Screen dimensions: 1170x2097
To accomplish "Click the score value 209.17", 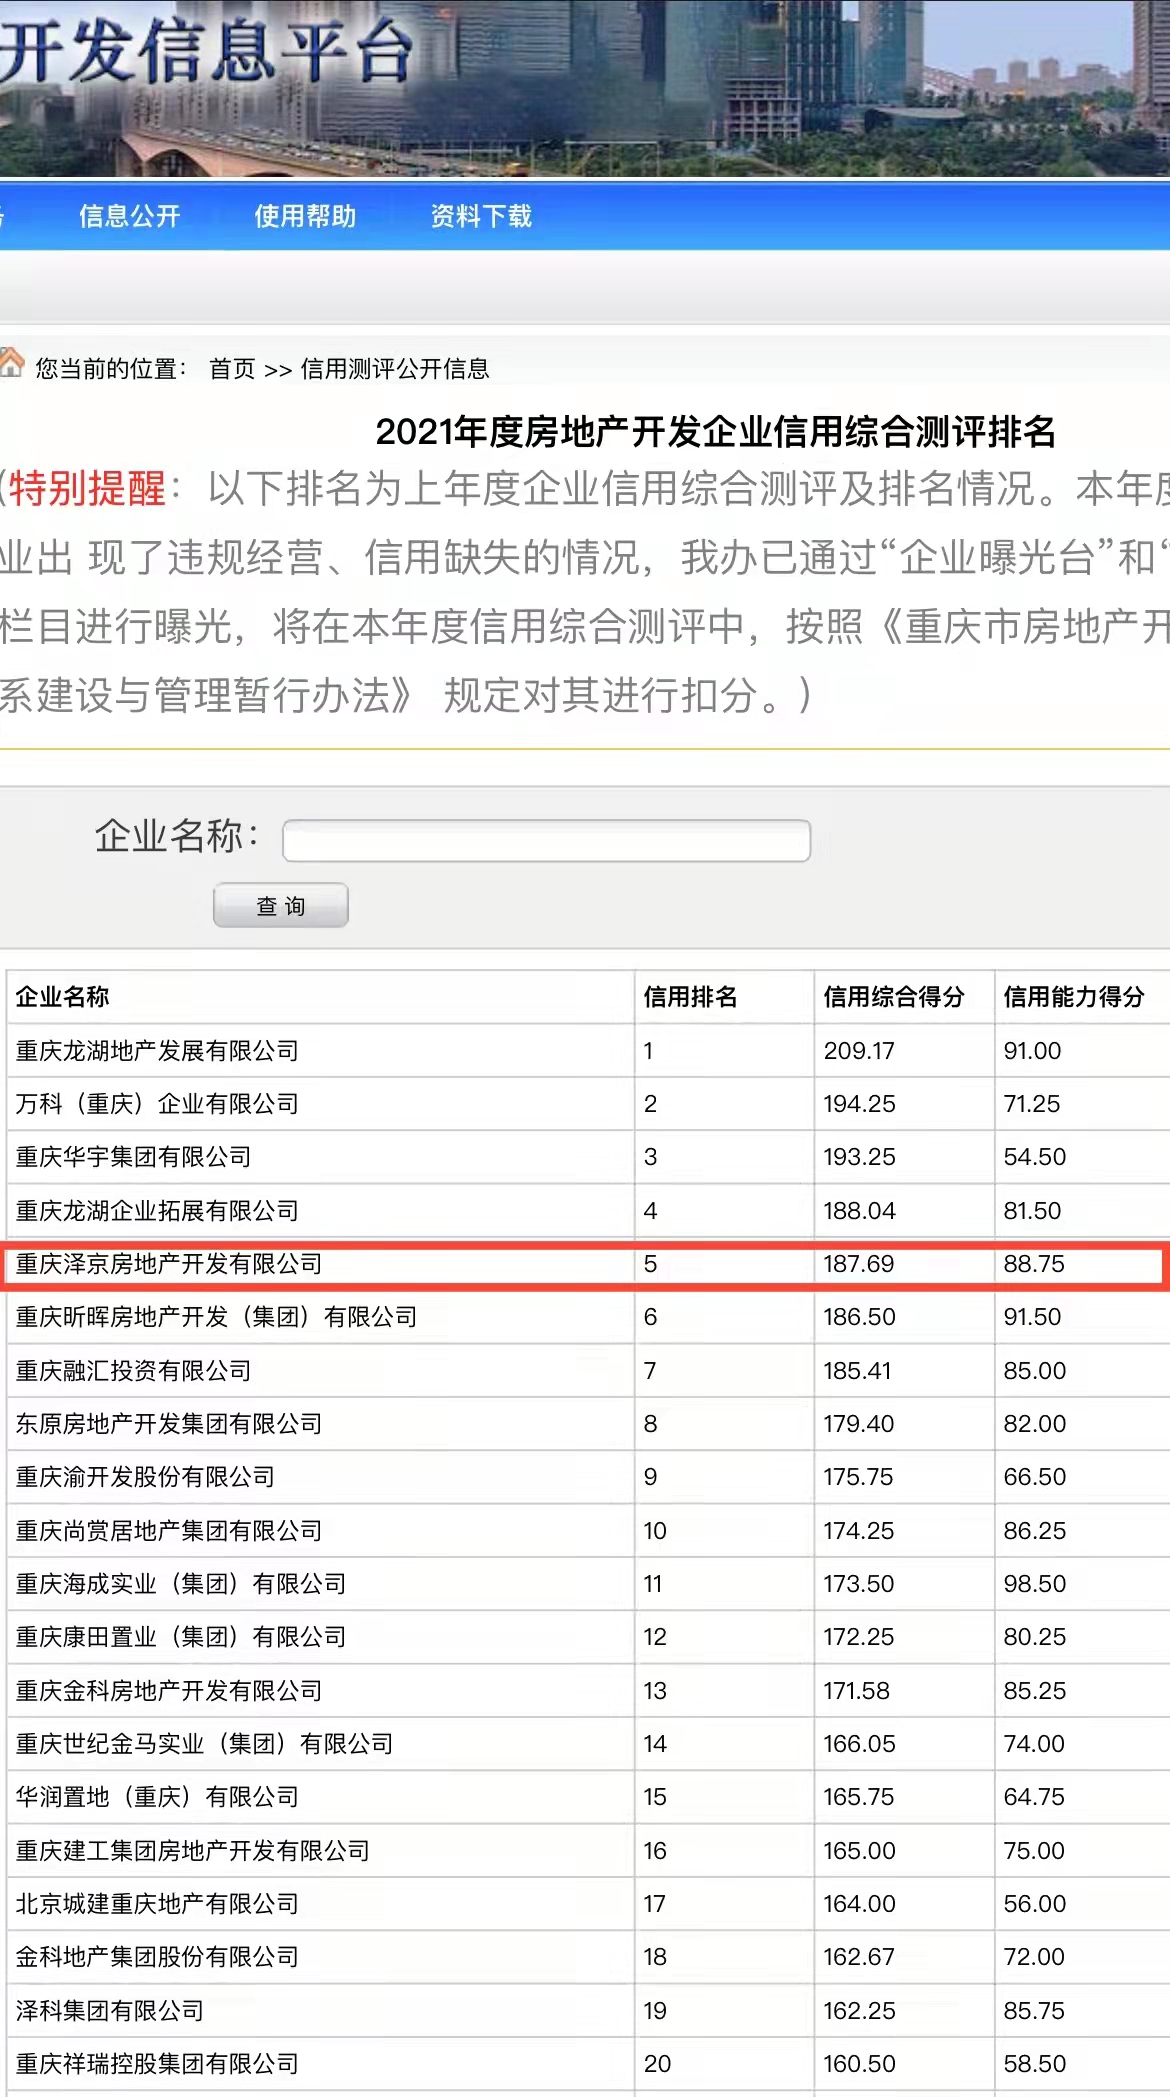I will 859,1051.
